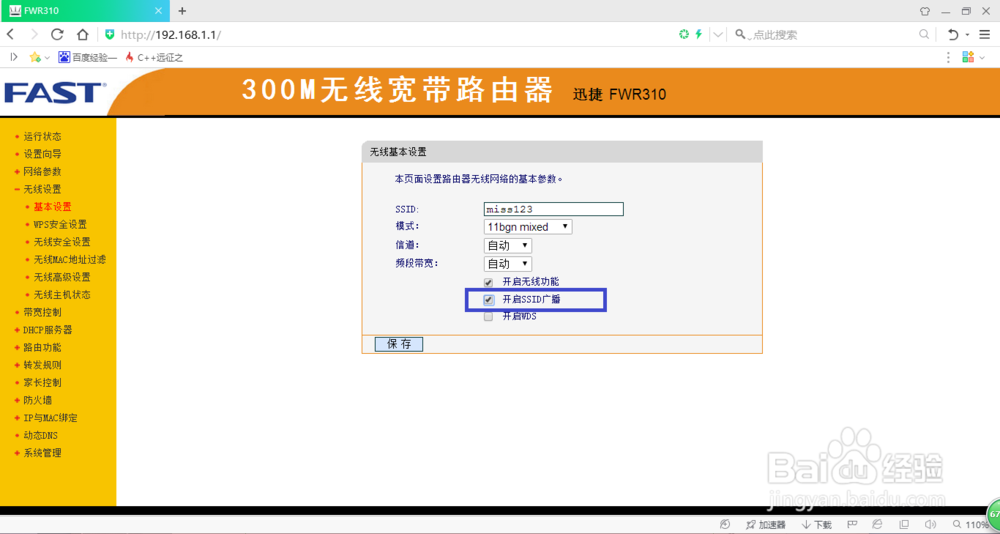Enable the 开启WDS checkbox
Viewport: 1000px width, 534px height.
489,316
